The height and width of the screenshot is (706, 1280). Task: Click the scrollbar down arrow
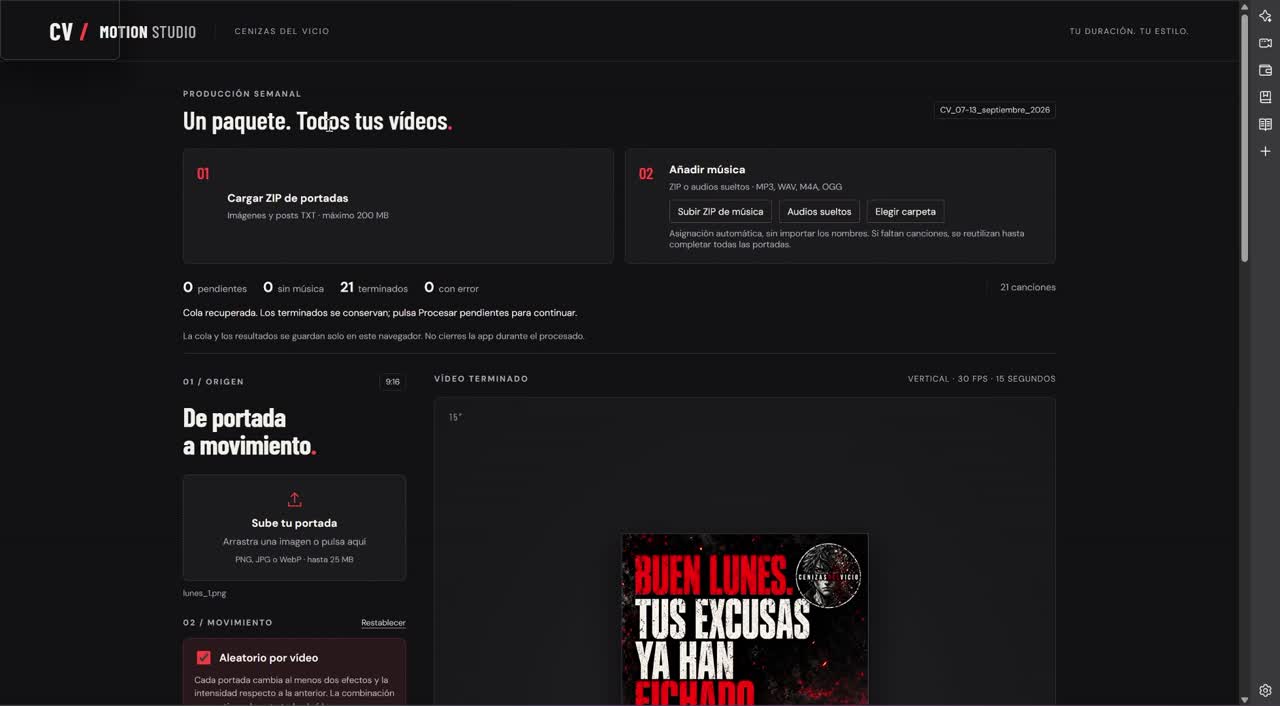[x=1244, y=699]
